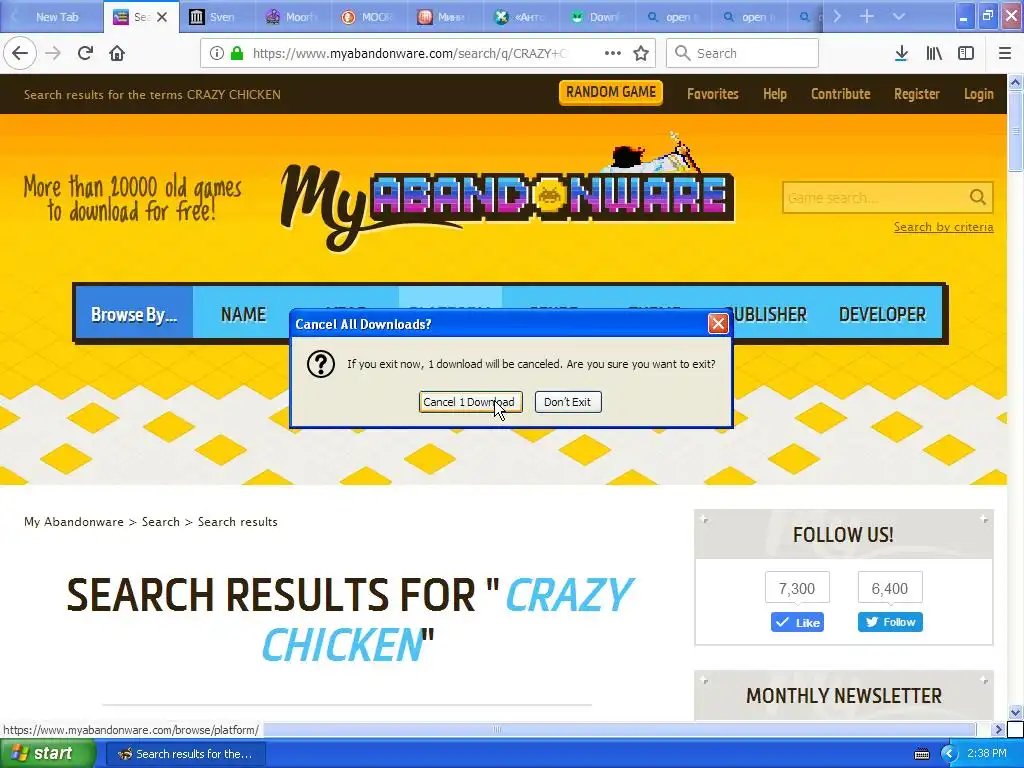Click the game search magnifier icon
1024x768 pixels.
click(978, 197)
